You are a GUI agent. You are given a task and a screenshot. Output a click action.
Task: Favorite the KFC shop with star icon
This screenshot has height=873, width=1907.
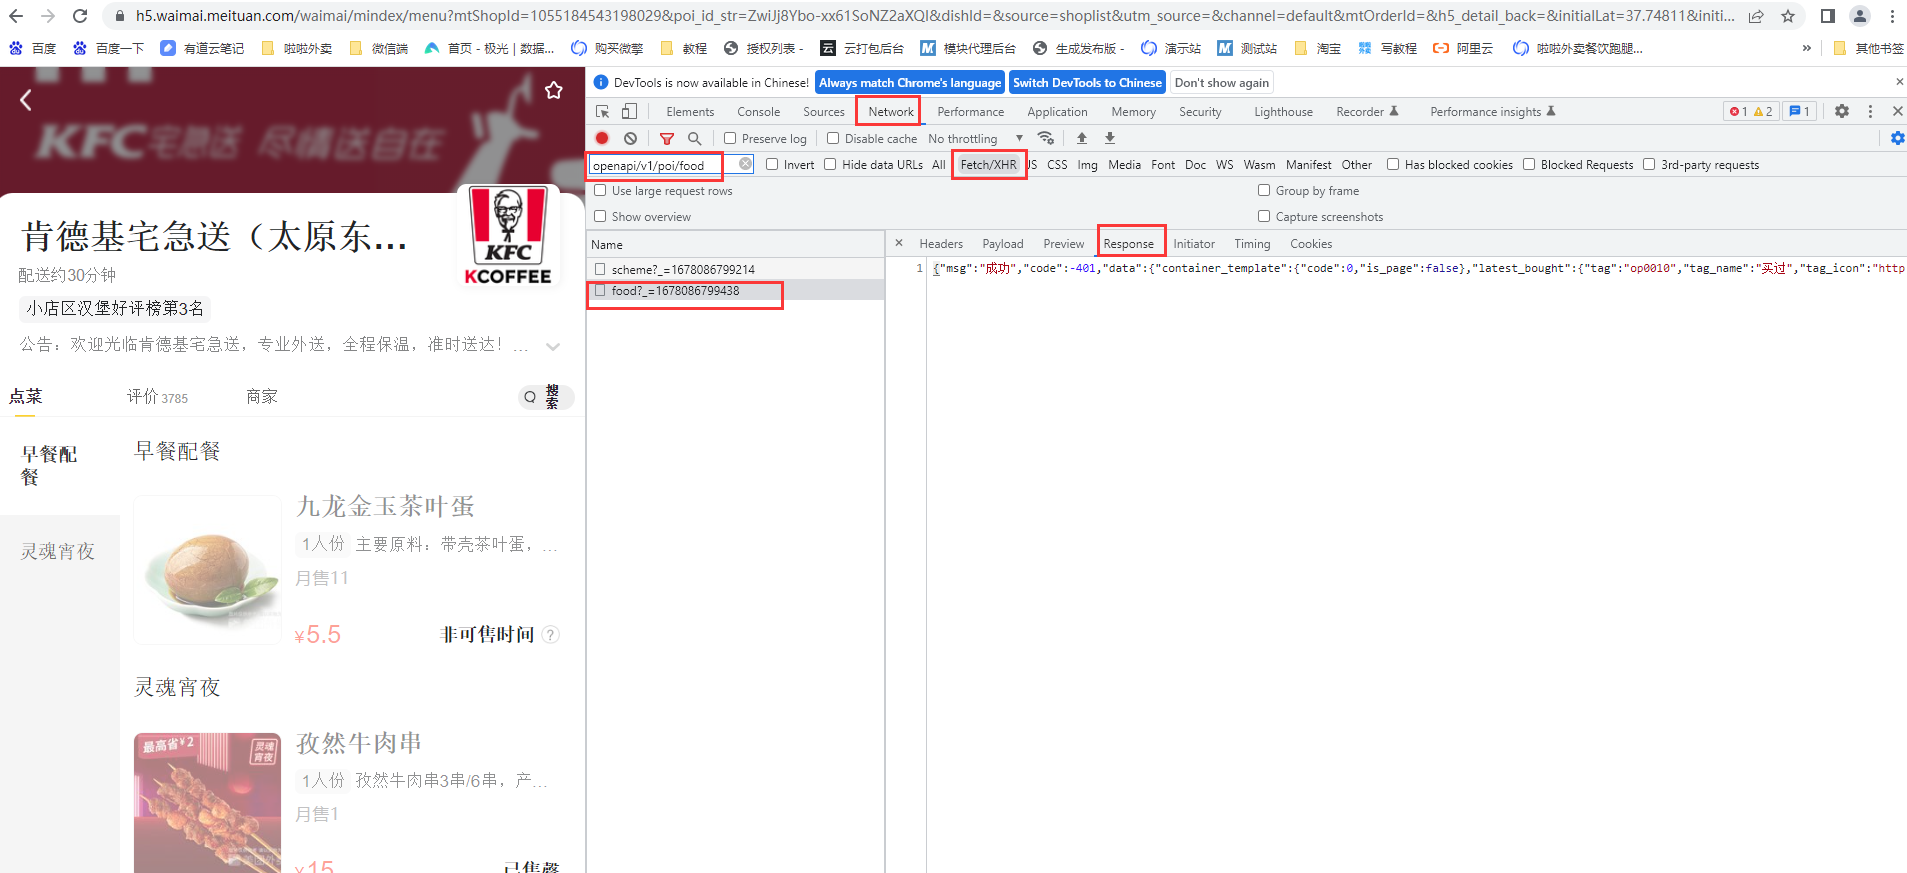(553, 91)
